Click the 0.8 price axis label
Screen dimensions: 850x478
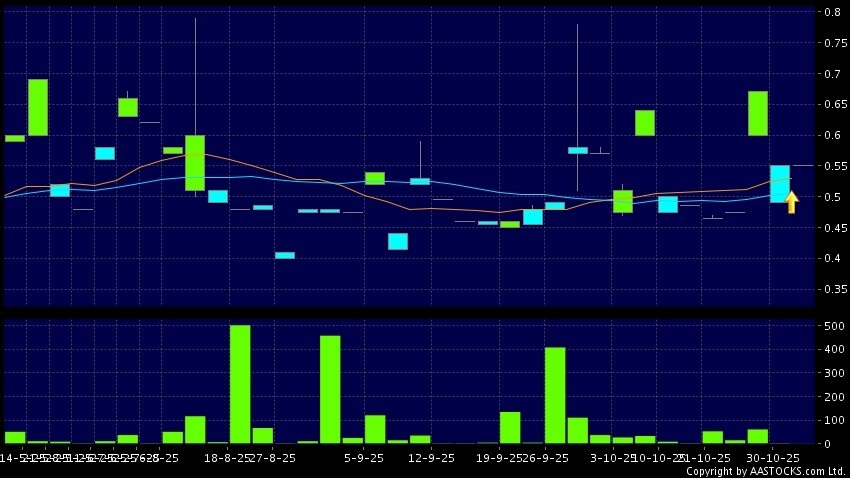832,13
